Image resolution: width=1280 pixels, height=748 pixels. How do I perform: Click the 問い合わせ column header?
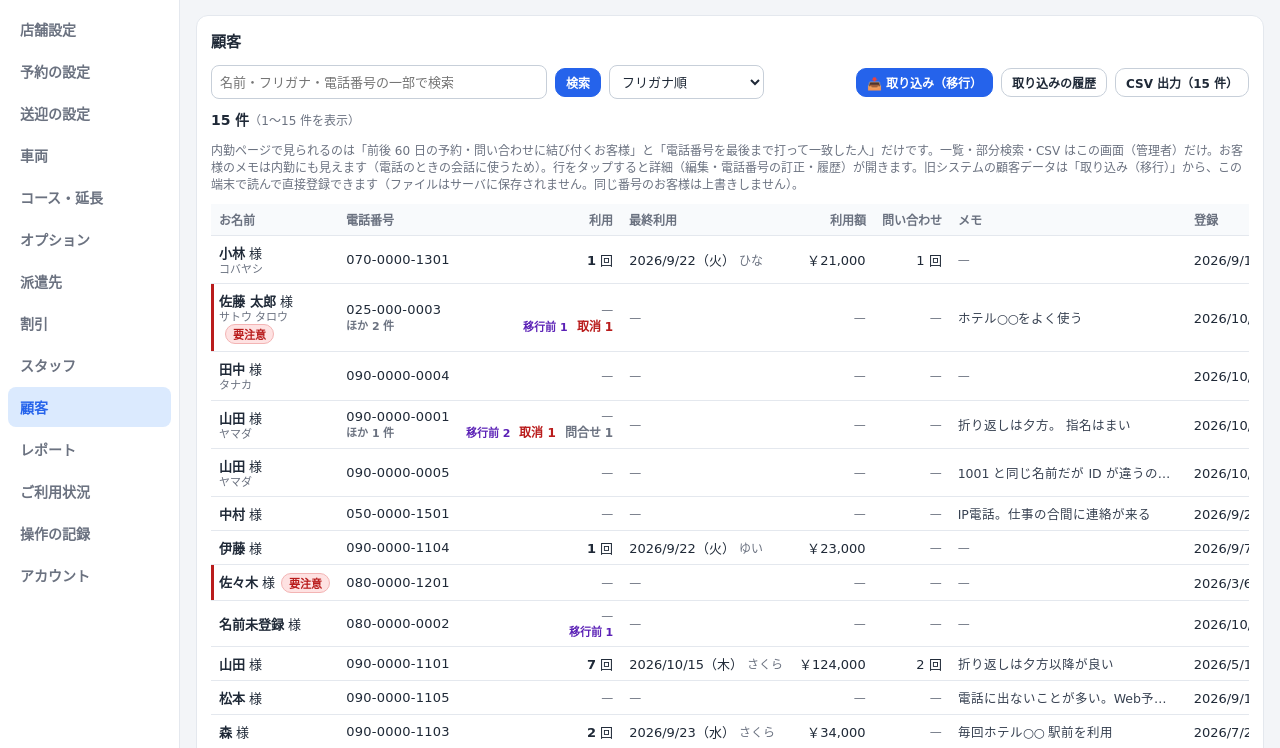912,220
